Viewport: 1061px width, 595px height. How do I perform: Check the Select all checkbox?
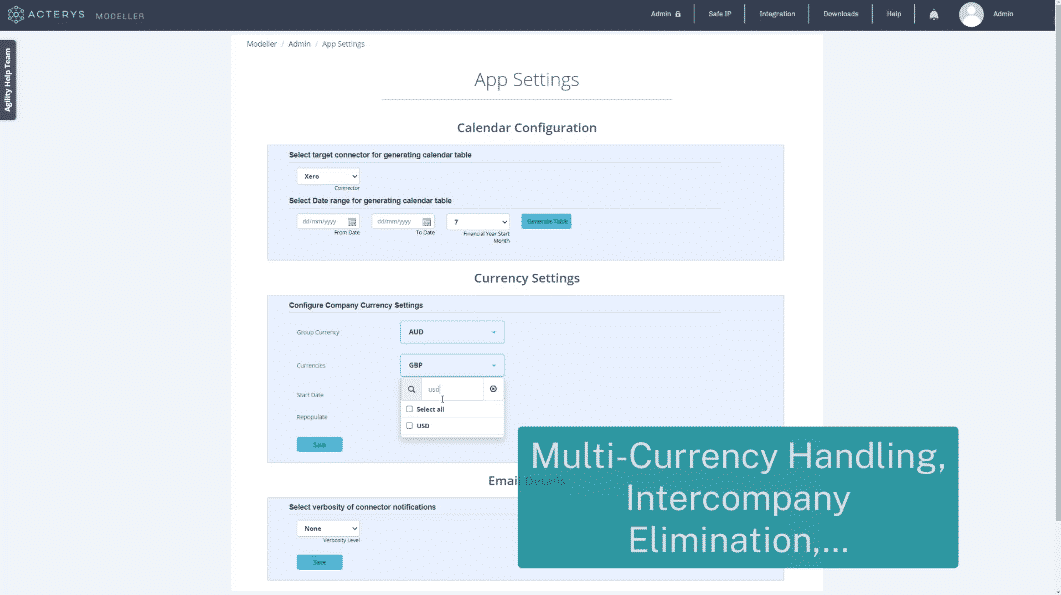tap(409, 409)
